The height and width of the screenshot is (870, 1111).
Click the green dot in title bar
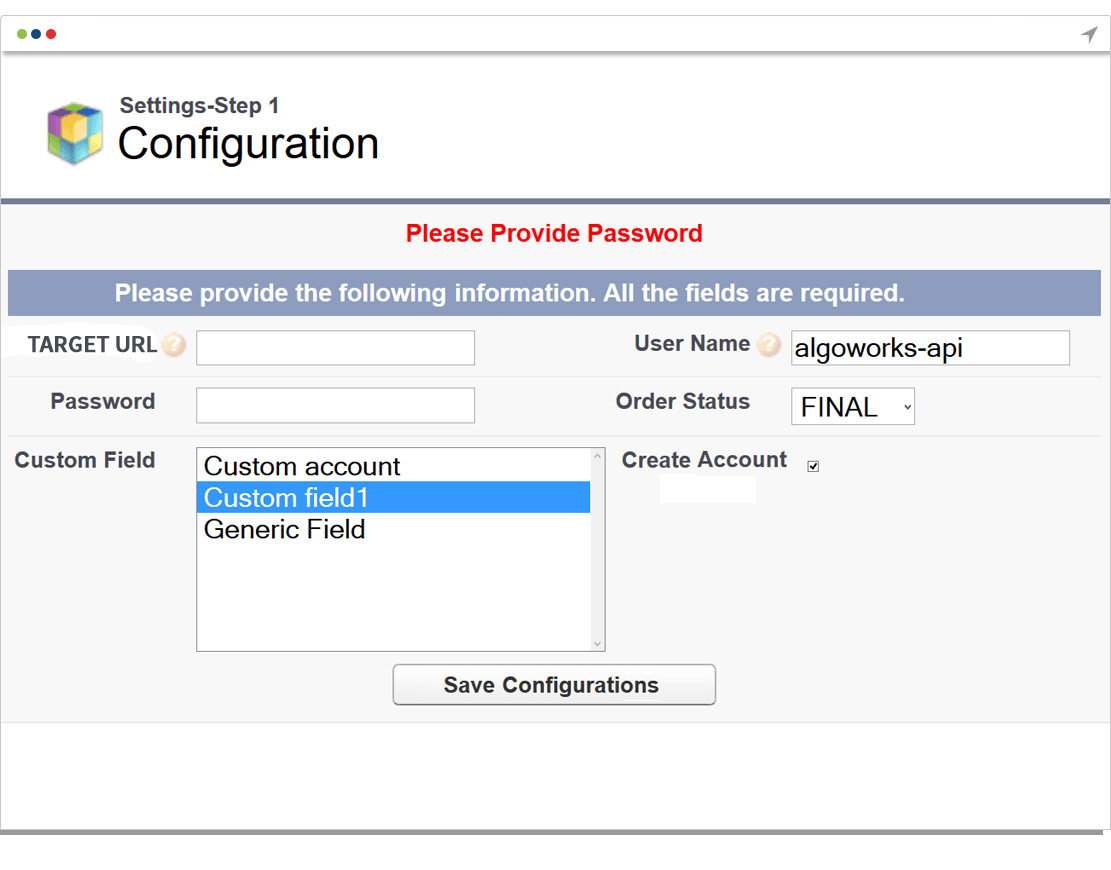22,34
